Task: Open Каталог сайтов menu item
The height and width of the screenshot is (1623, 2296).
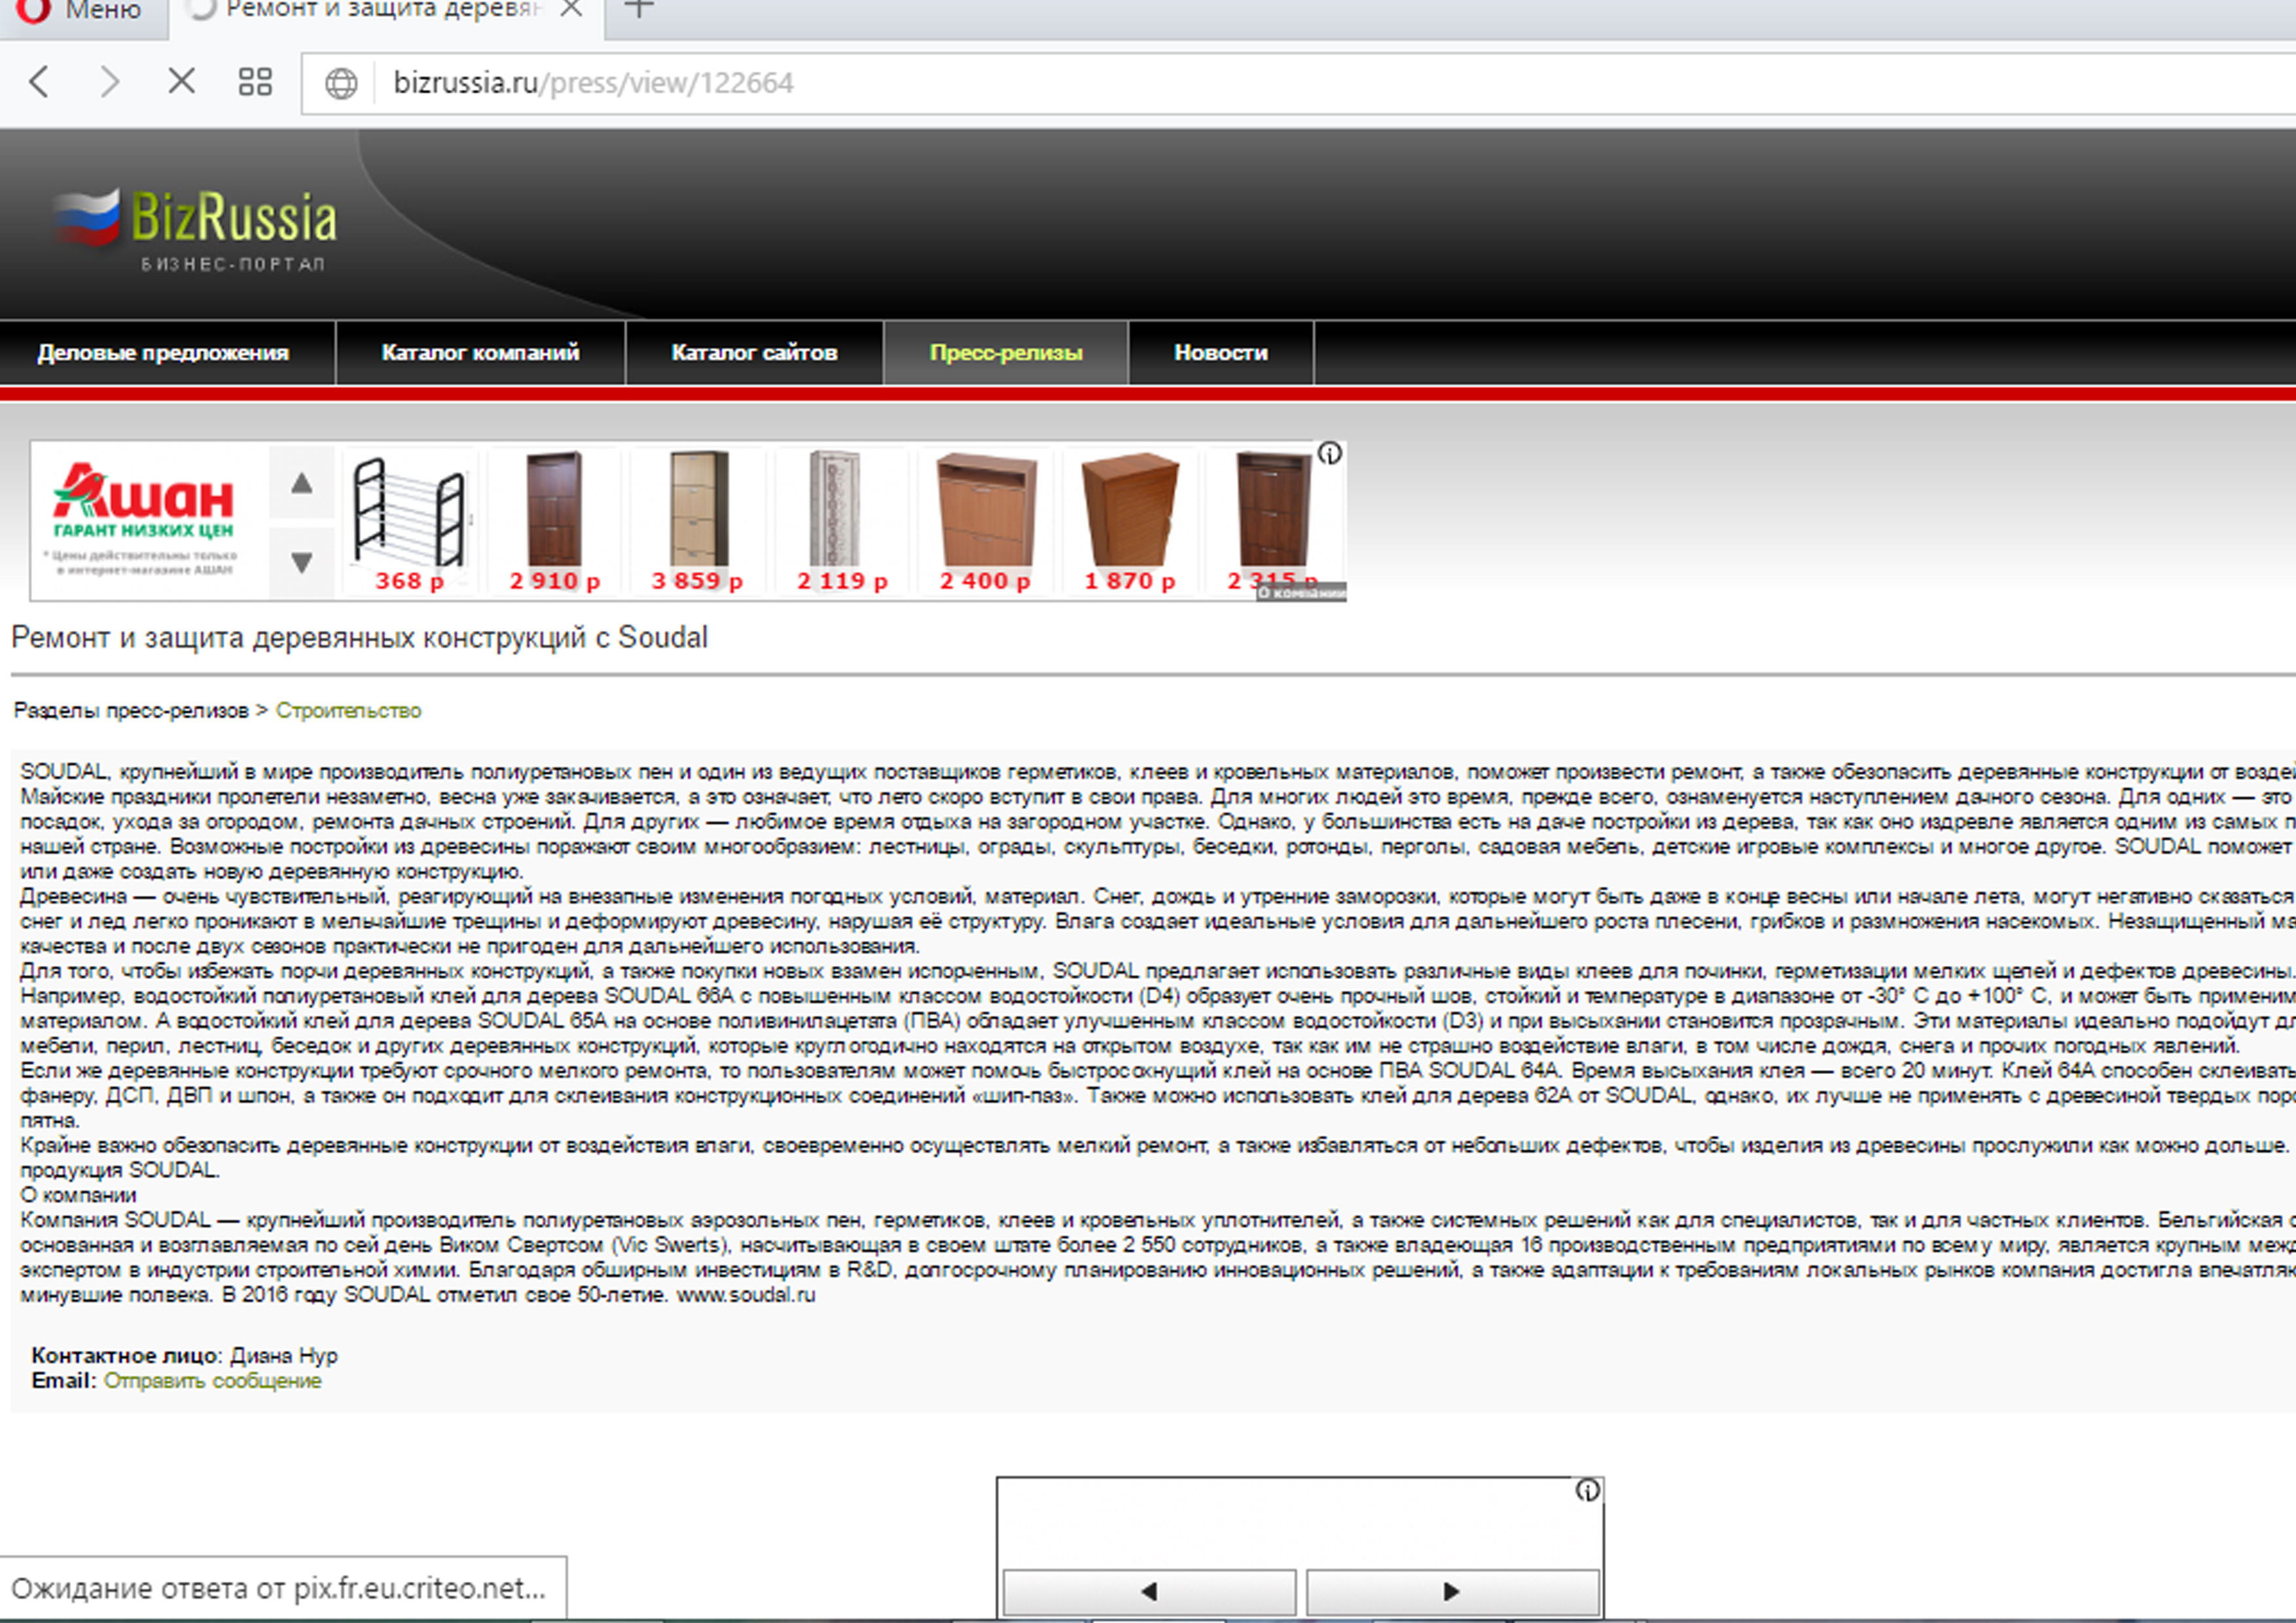Action: tap(754, 353)
